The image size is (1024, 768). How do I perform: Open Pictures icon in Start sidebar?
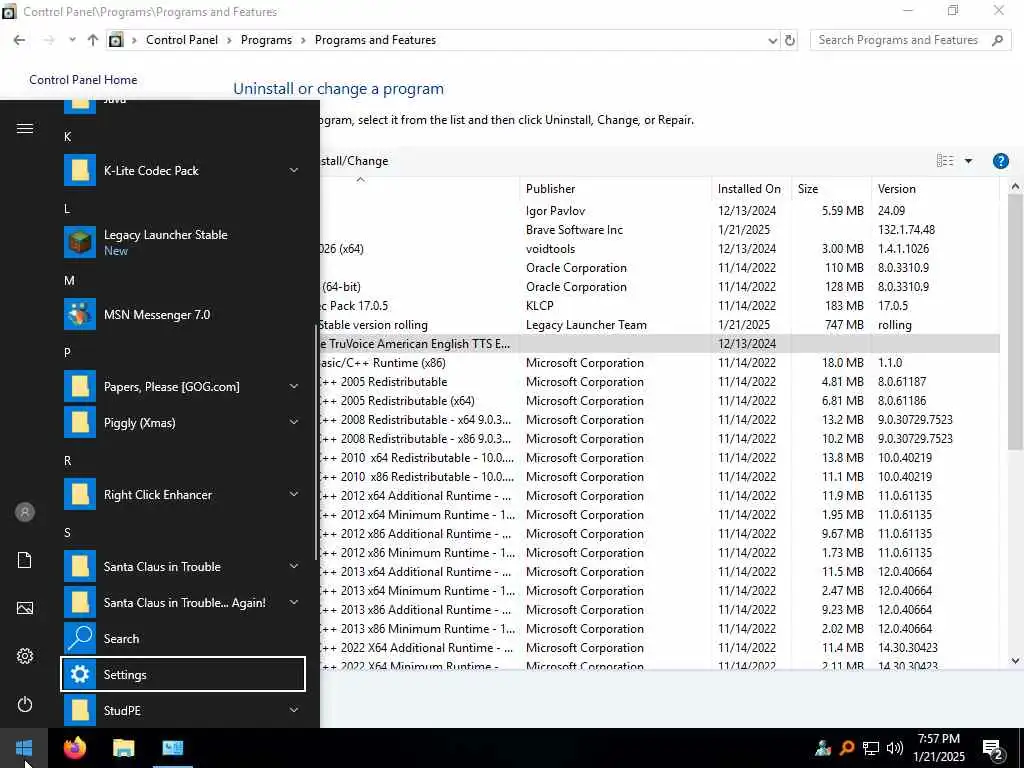pyautogui.click(x=25, y=608)
